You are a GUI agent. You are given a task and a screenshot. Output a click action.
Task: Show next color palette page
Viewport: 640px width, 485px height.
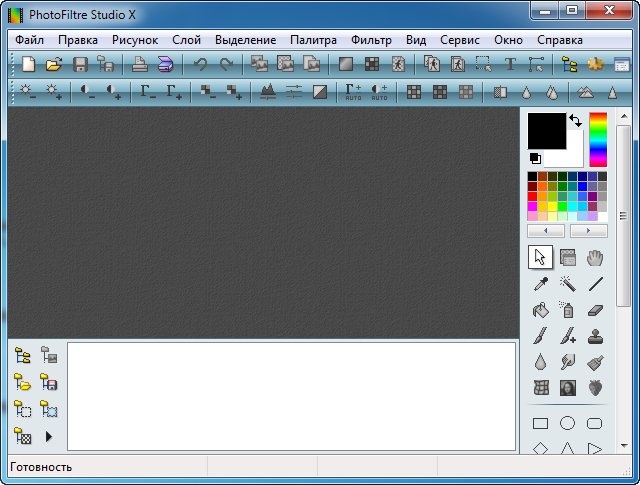point(588,231)
